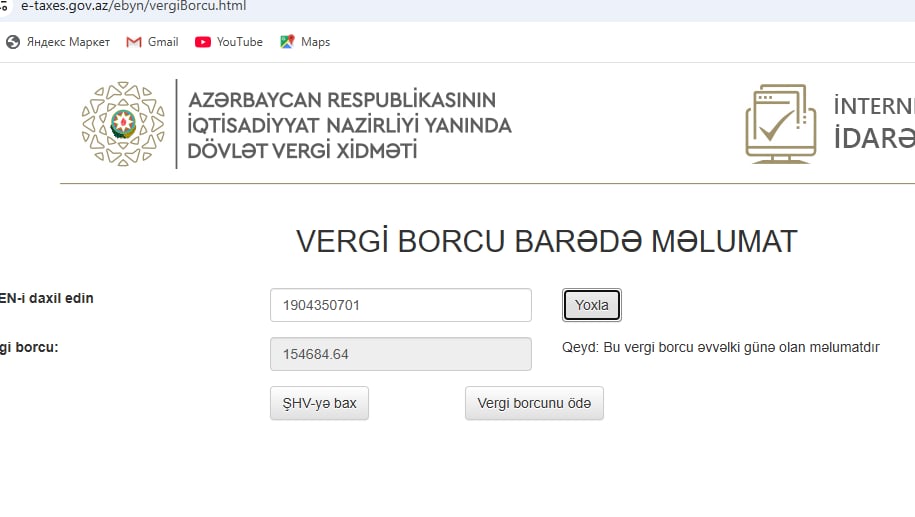This screenshot has width=915, height=517.
Task: Click the Google Maps pin icon
Action: click(x=287, y=42)
